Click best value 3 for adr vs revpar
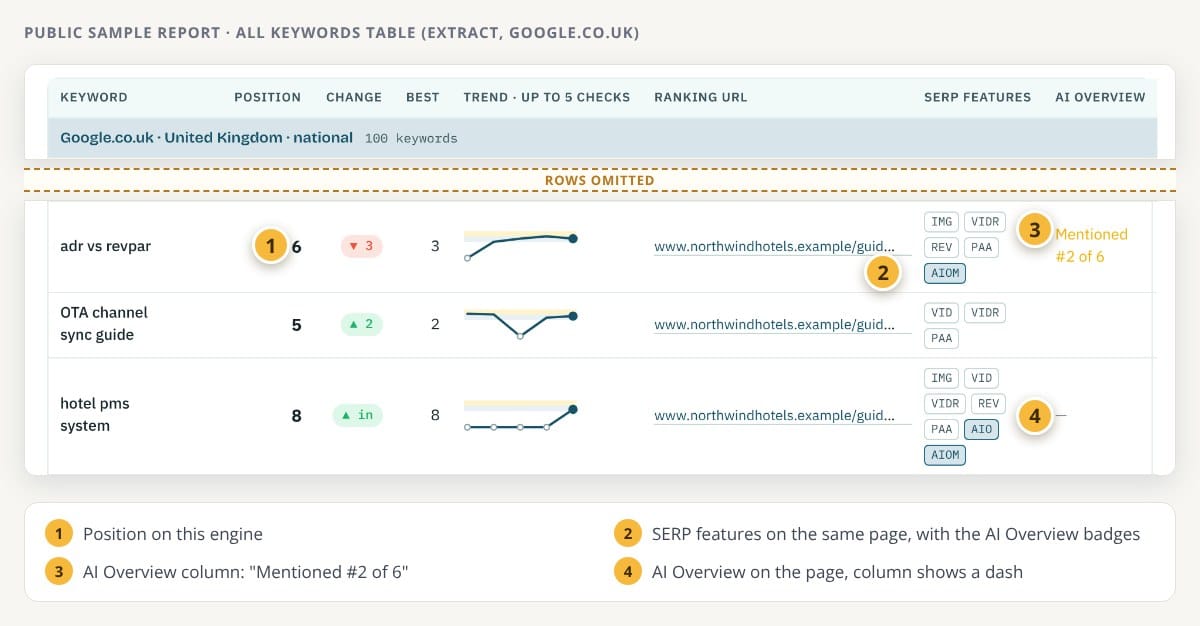 coord(435,245)
